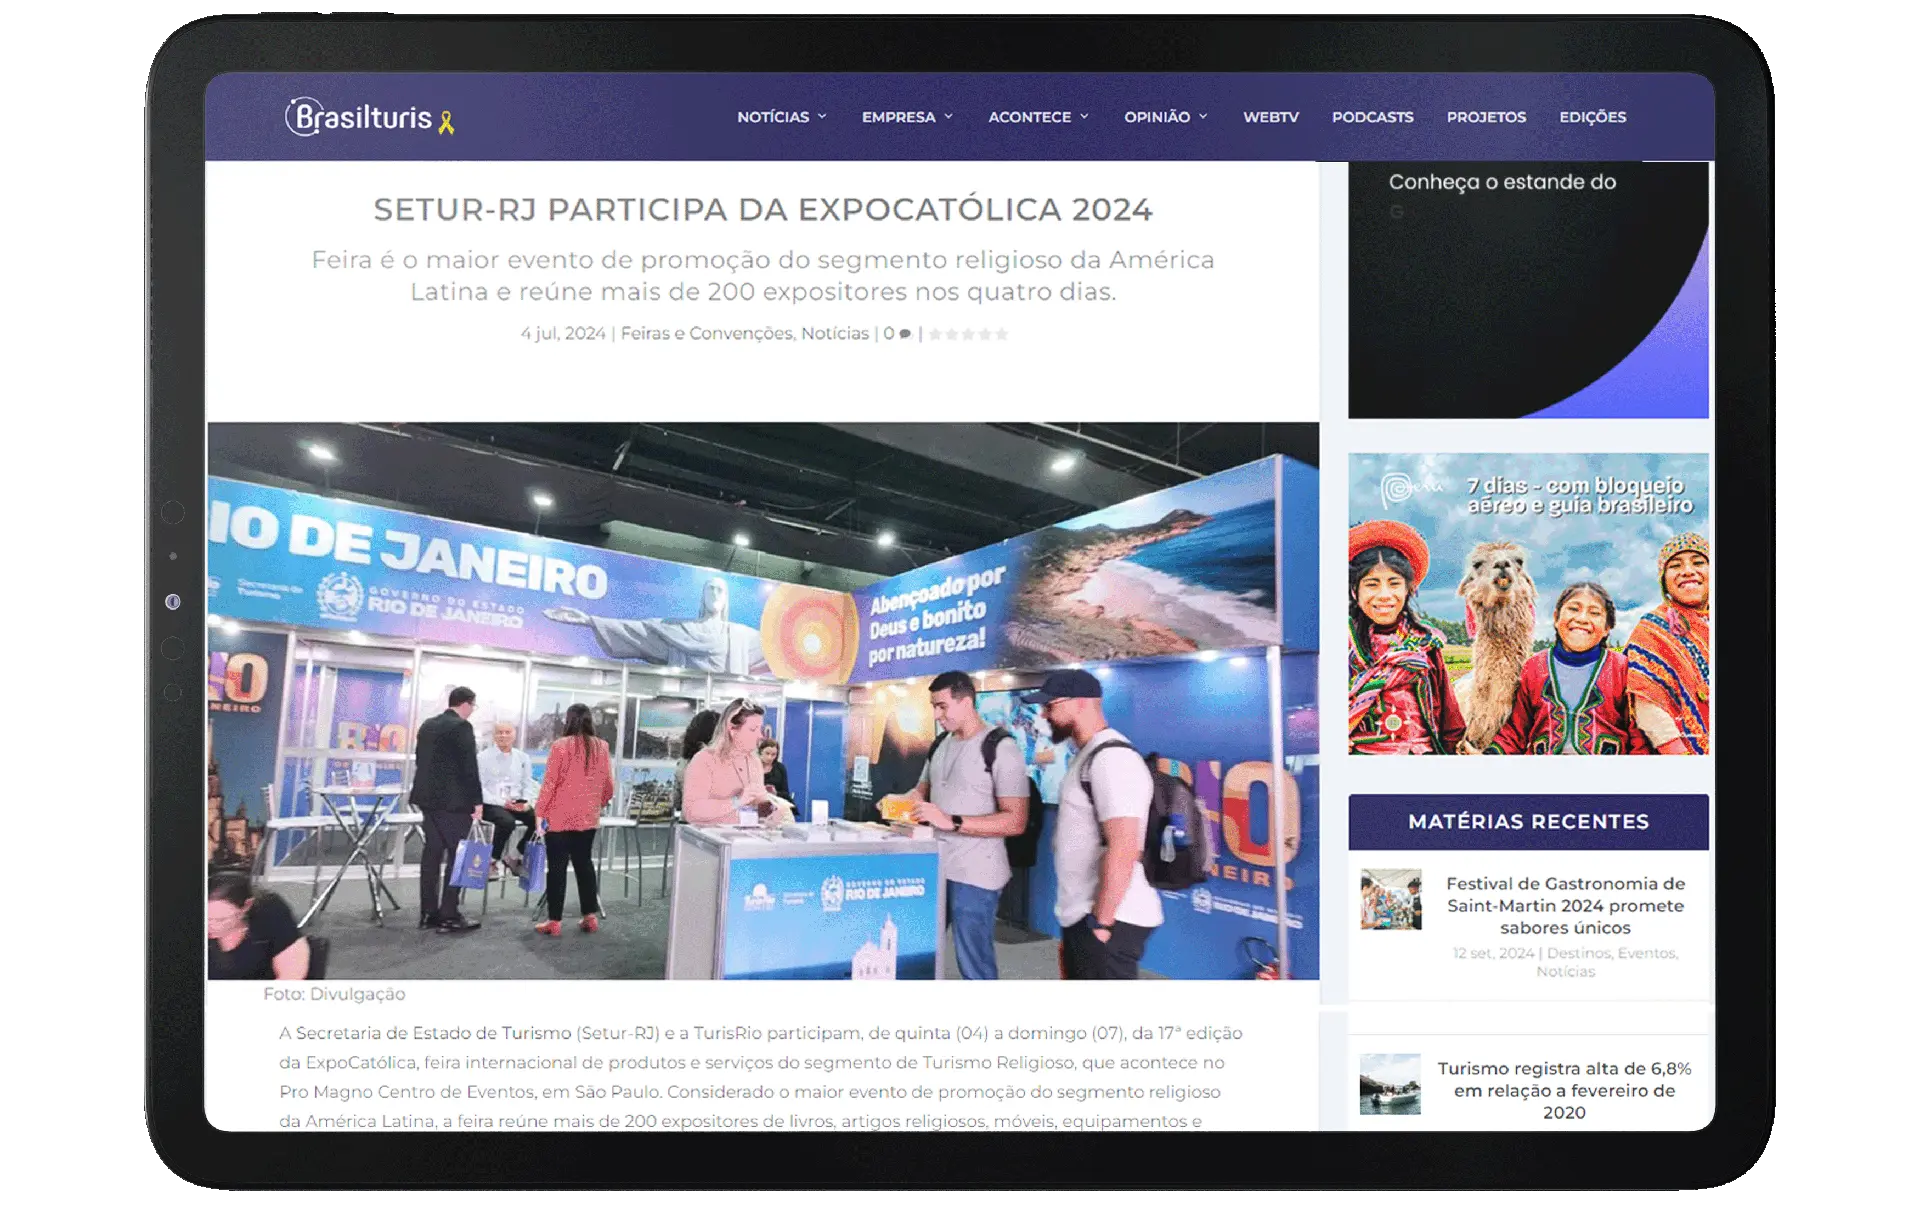The width and height of the screenshot is (1920, 1207).
Task: Click the Brasilturis logo
Action: coord(358,118)
